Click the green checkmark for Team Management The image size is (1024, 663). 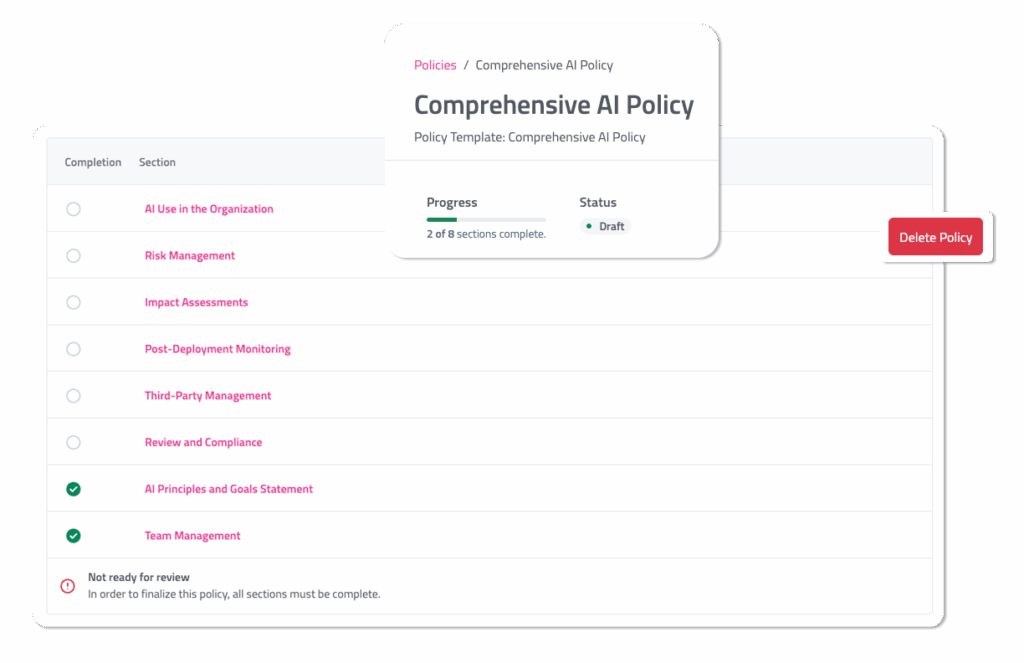pos(73,536)
